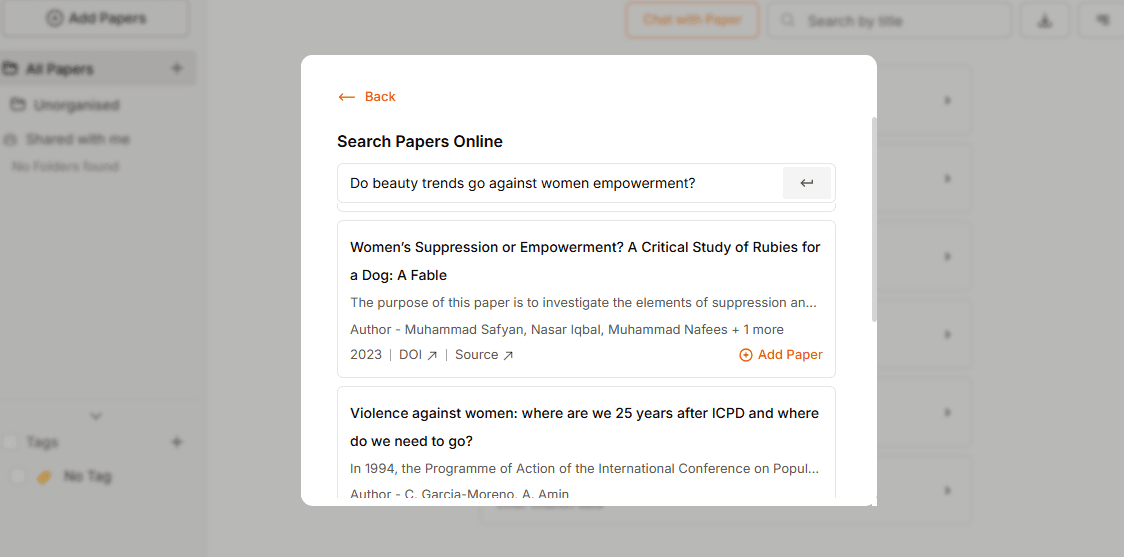Screen dimensions: 1124x557
Task: Open the Violence against women paper title
Action: [x=584, y=427]
